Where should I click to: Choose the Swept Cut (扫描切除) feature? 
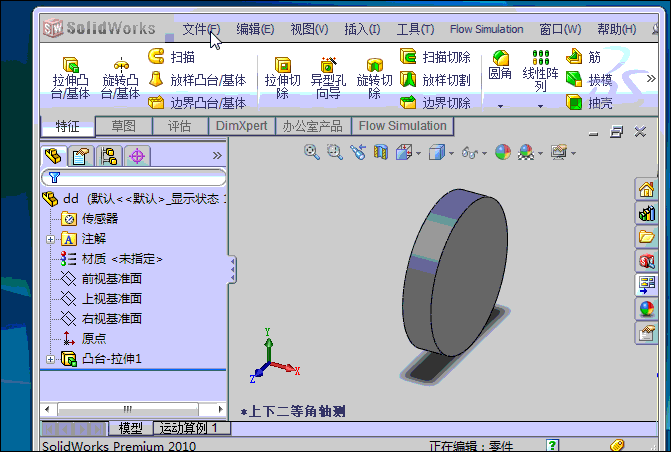click(x=435, y=56)
